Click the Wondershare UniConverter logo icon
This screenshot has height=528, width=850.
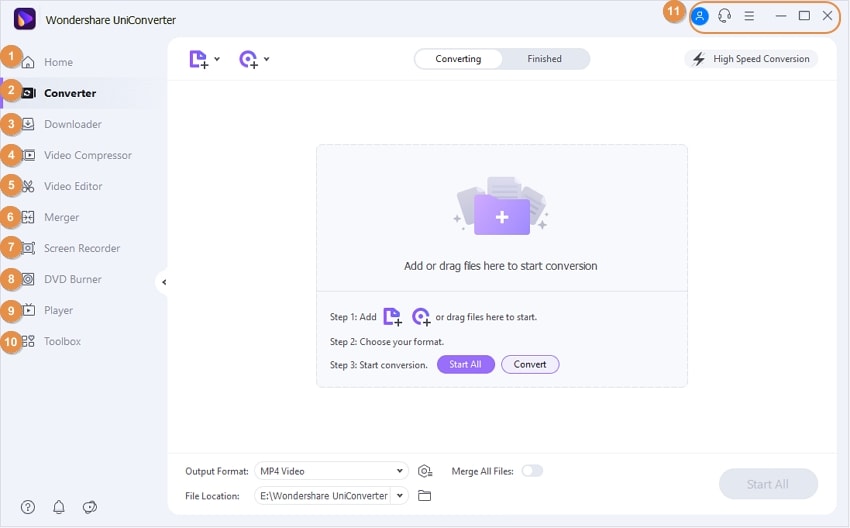click(24, 20)
